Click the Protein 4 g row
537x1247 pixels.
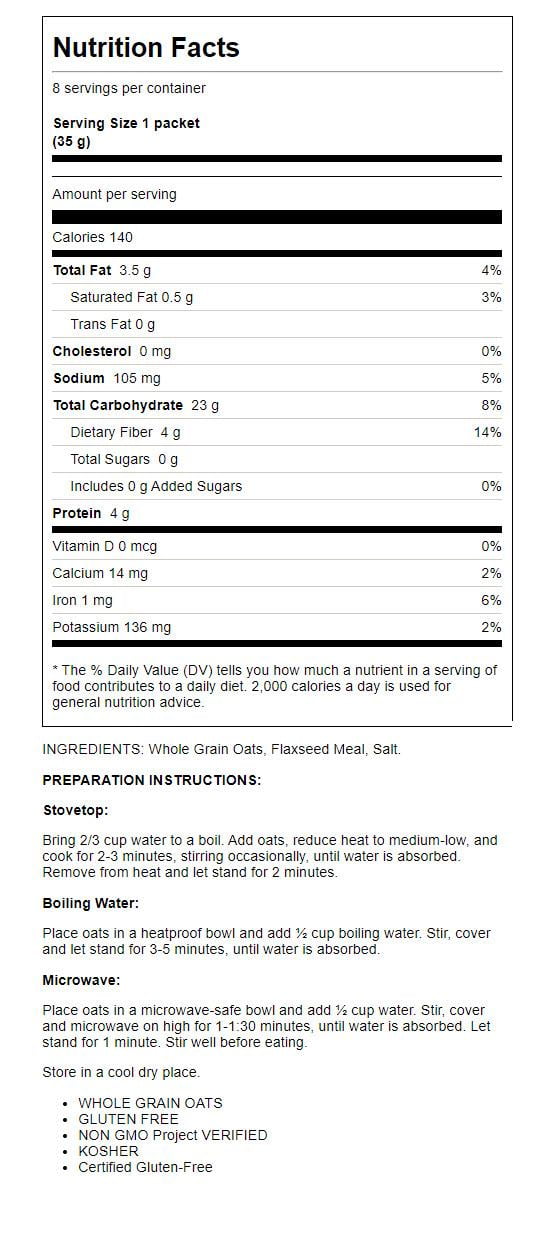point(277,513)
